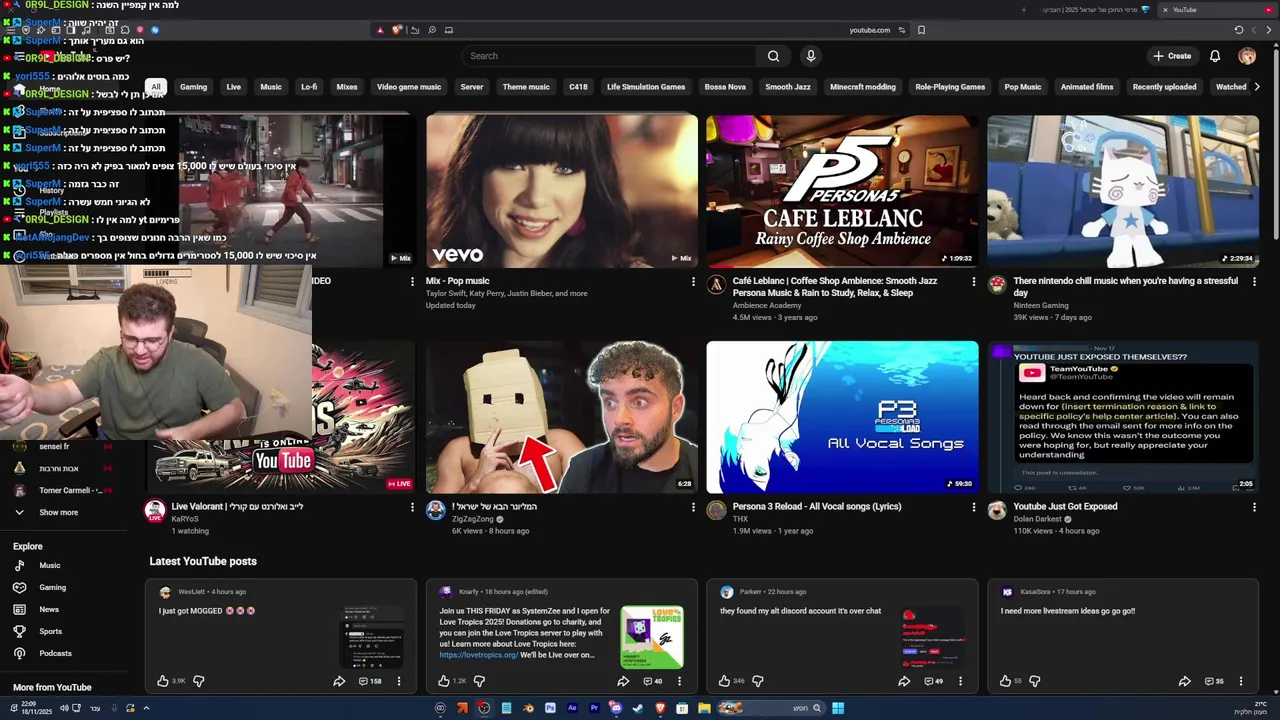The height and width of the screenshot is (720, 1280).
Task: Open Explore Music in sidebar
Action: click(49, 566)
